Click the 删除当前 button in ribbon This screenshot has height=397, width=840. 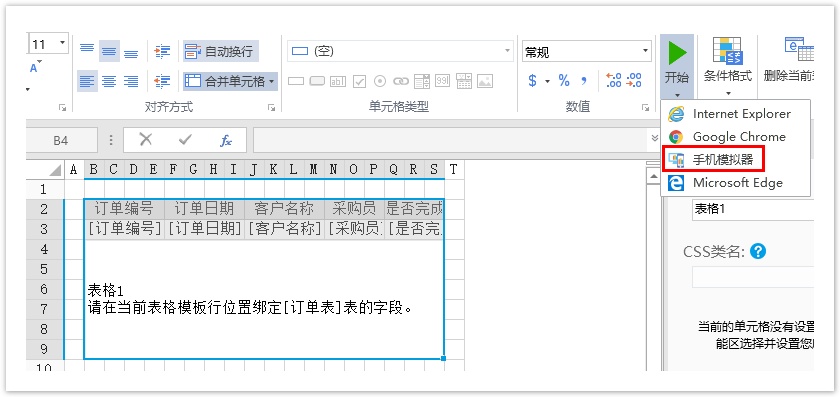[x=788, y=60]
